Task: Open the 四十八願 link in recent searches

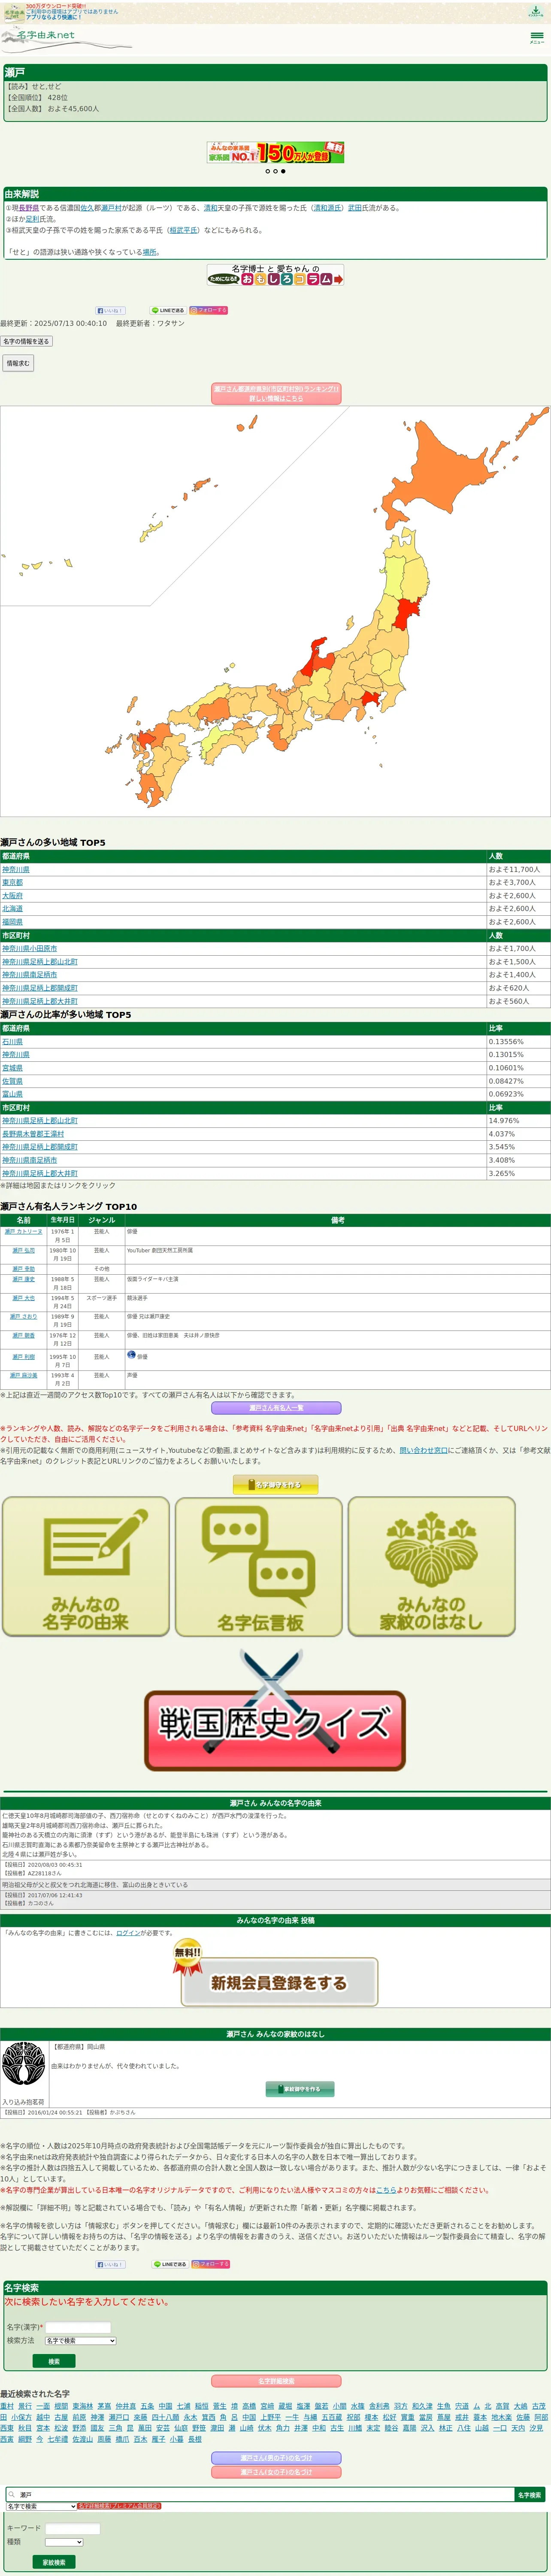Action: point(165,2417)
